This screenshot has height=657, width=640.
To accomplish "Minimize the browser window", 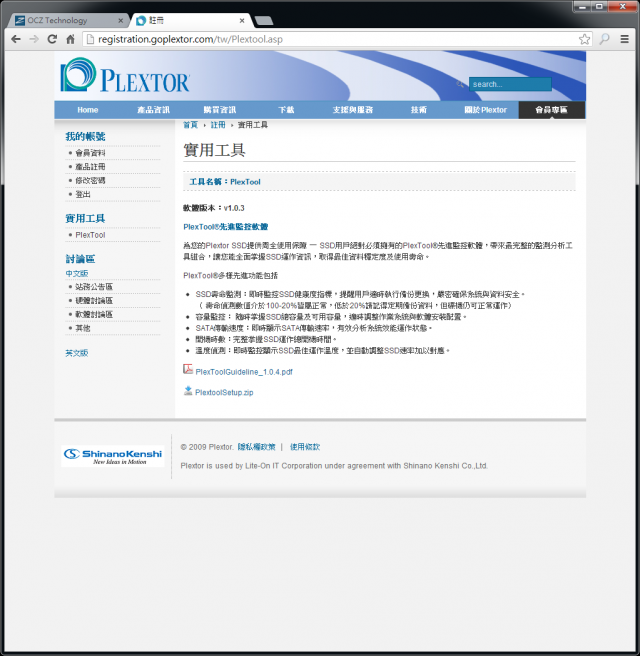I will coord(582,6).
